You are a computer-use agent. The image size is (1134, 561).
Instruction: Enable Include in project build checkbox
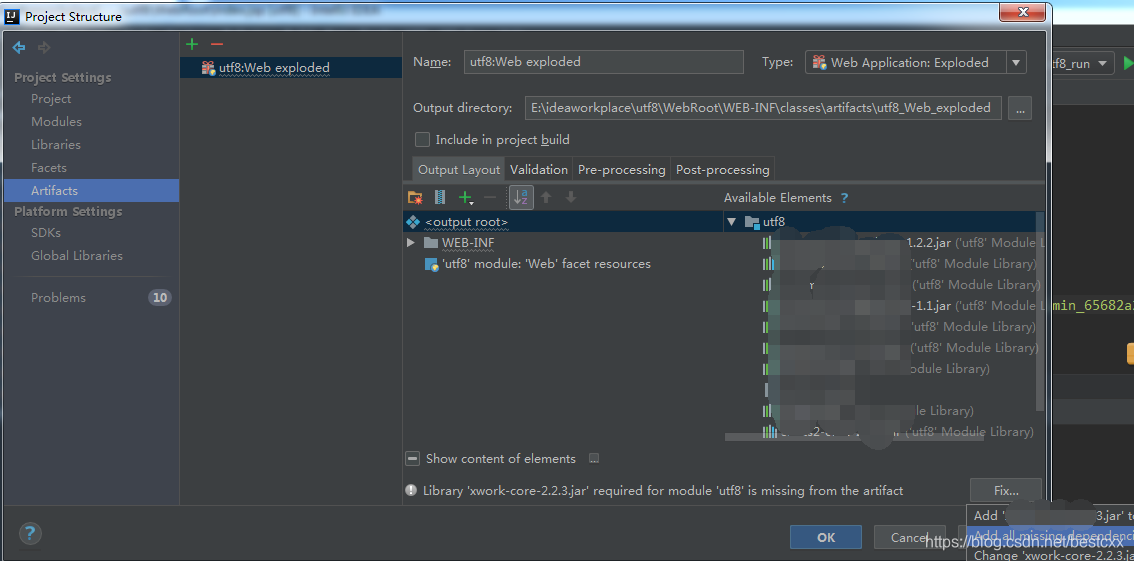click(422, 140)
